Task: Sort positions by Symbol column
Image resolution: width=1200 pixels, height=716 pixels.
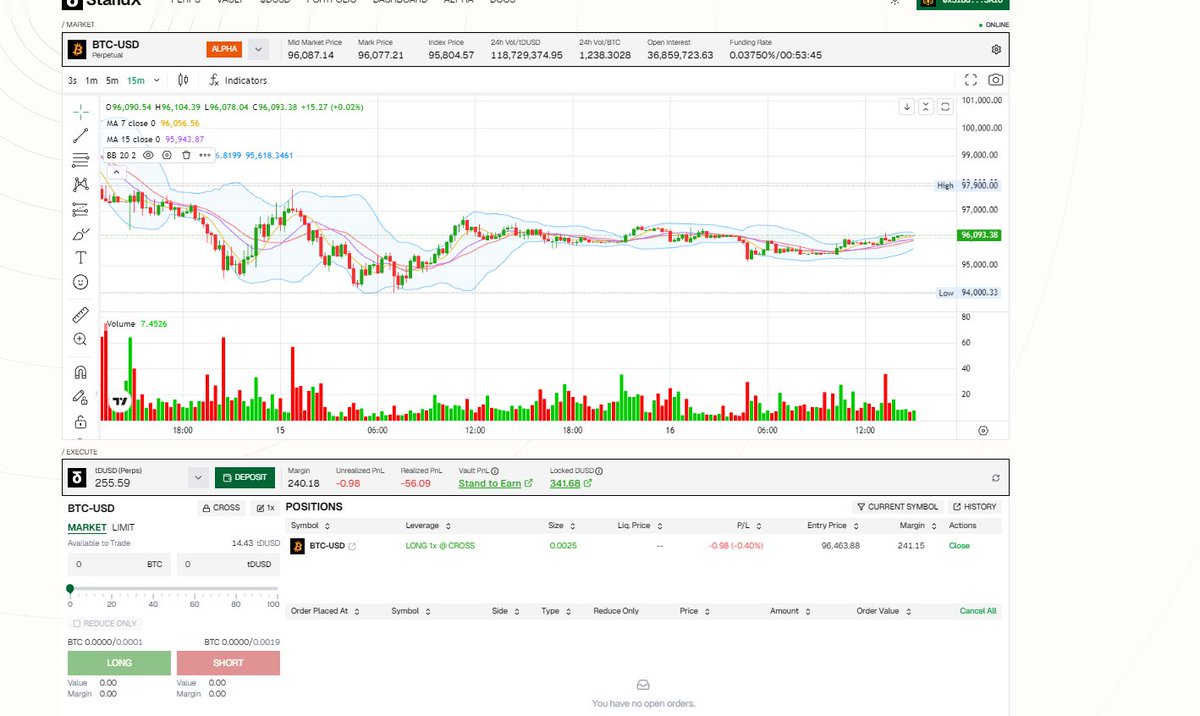Action: click(x=311, y=526)
